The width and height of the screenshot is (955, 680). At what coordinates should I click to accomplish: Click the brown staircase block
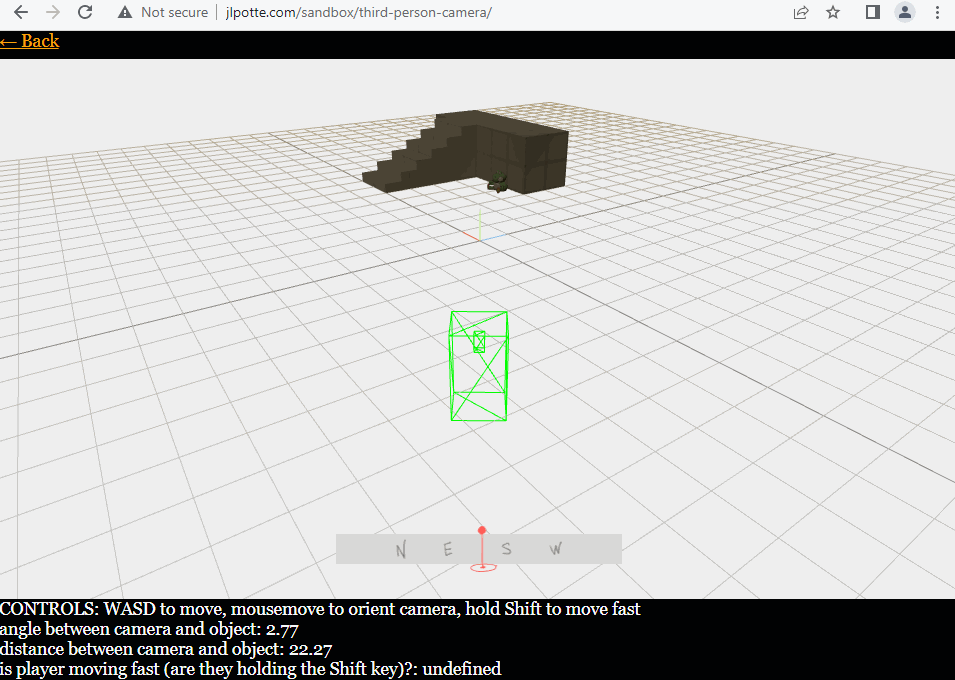tap(466, 151)
